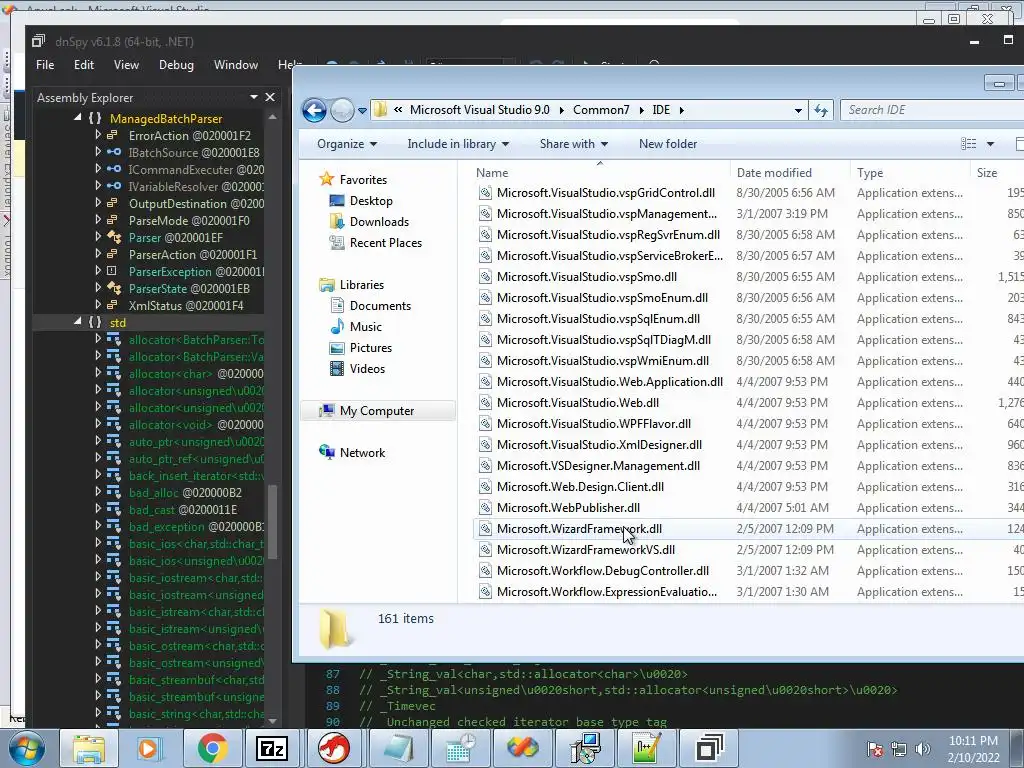
Task: Sort by the Name column header
Action: click(492, 173)
